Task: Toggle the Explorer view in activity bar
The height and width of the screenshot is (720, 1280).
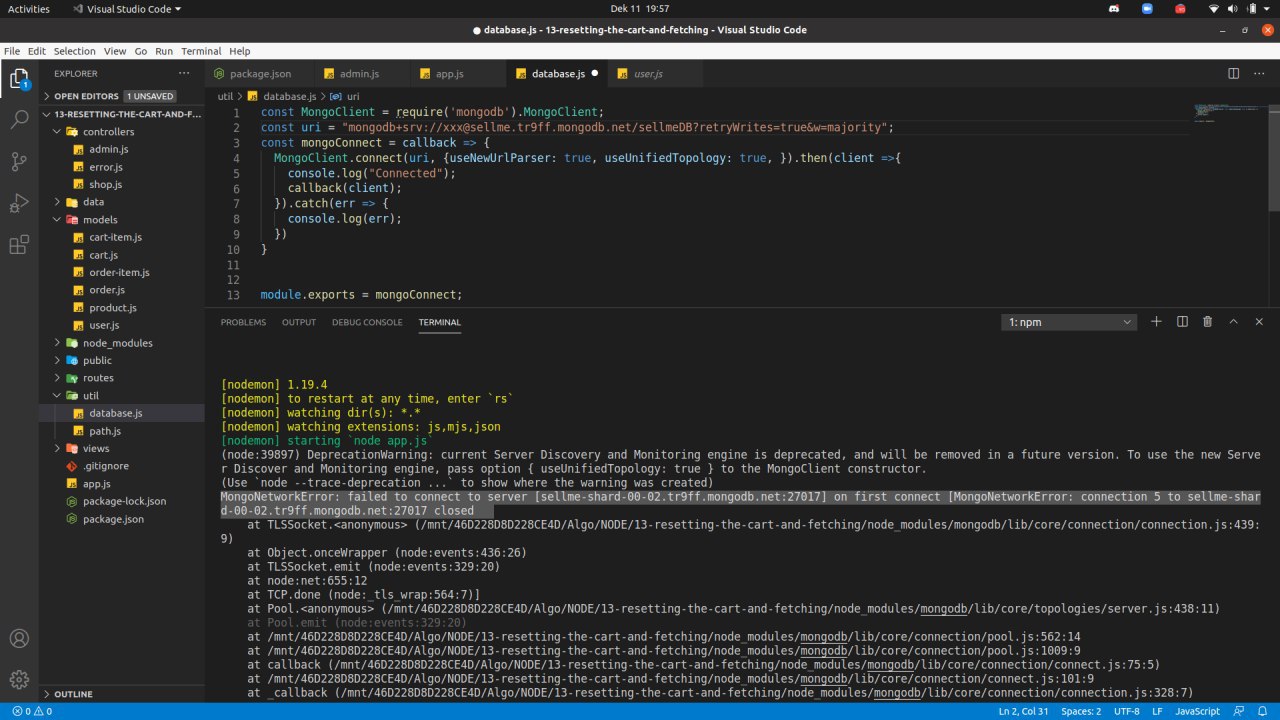Action: click(19, 79)
